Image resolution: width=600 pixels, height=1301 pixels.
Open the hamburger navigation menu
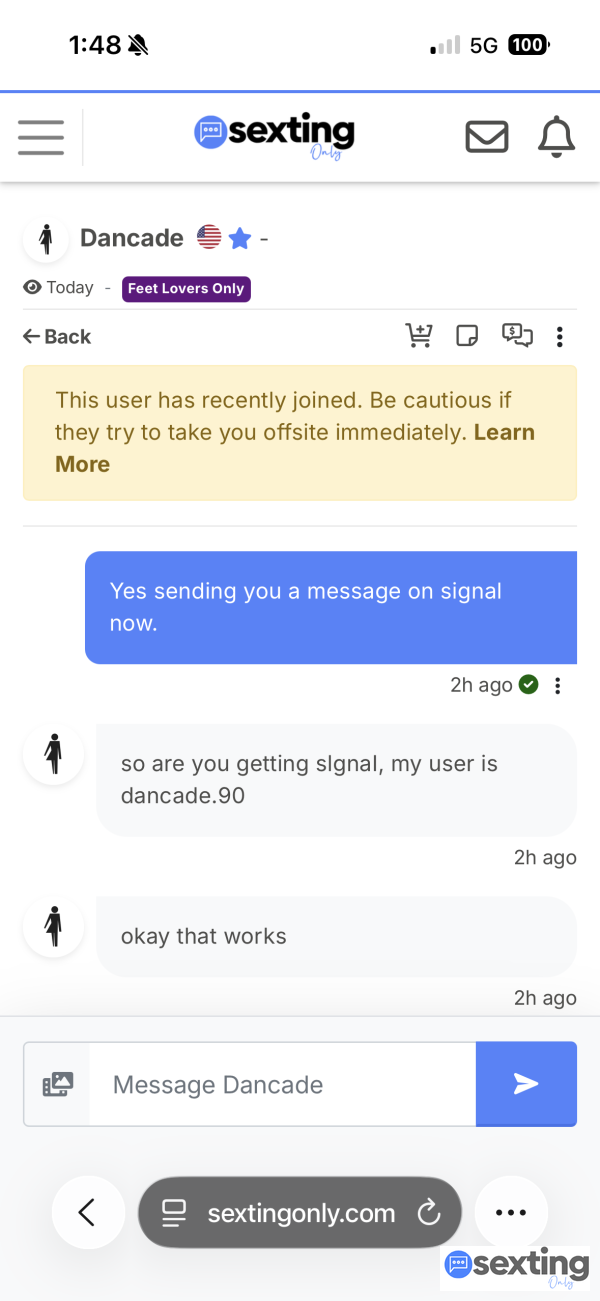[x=40, y=137]
